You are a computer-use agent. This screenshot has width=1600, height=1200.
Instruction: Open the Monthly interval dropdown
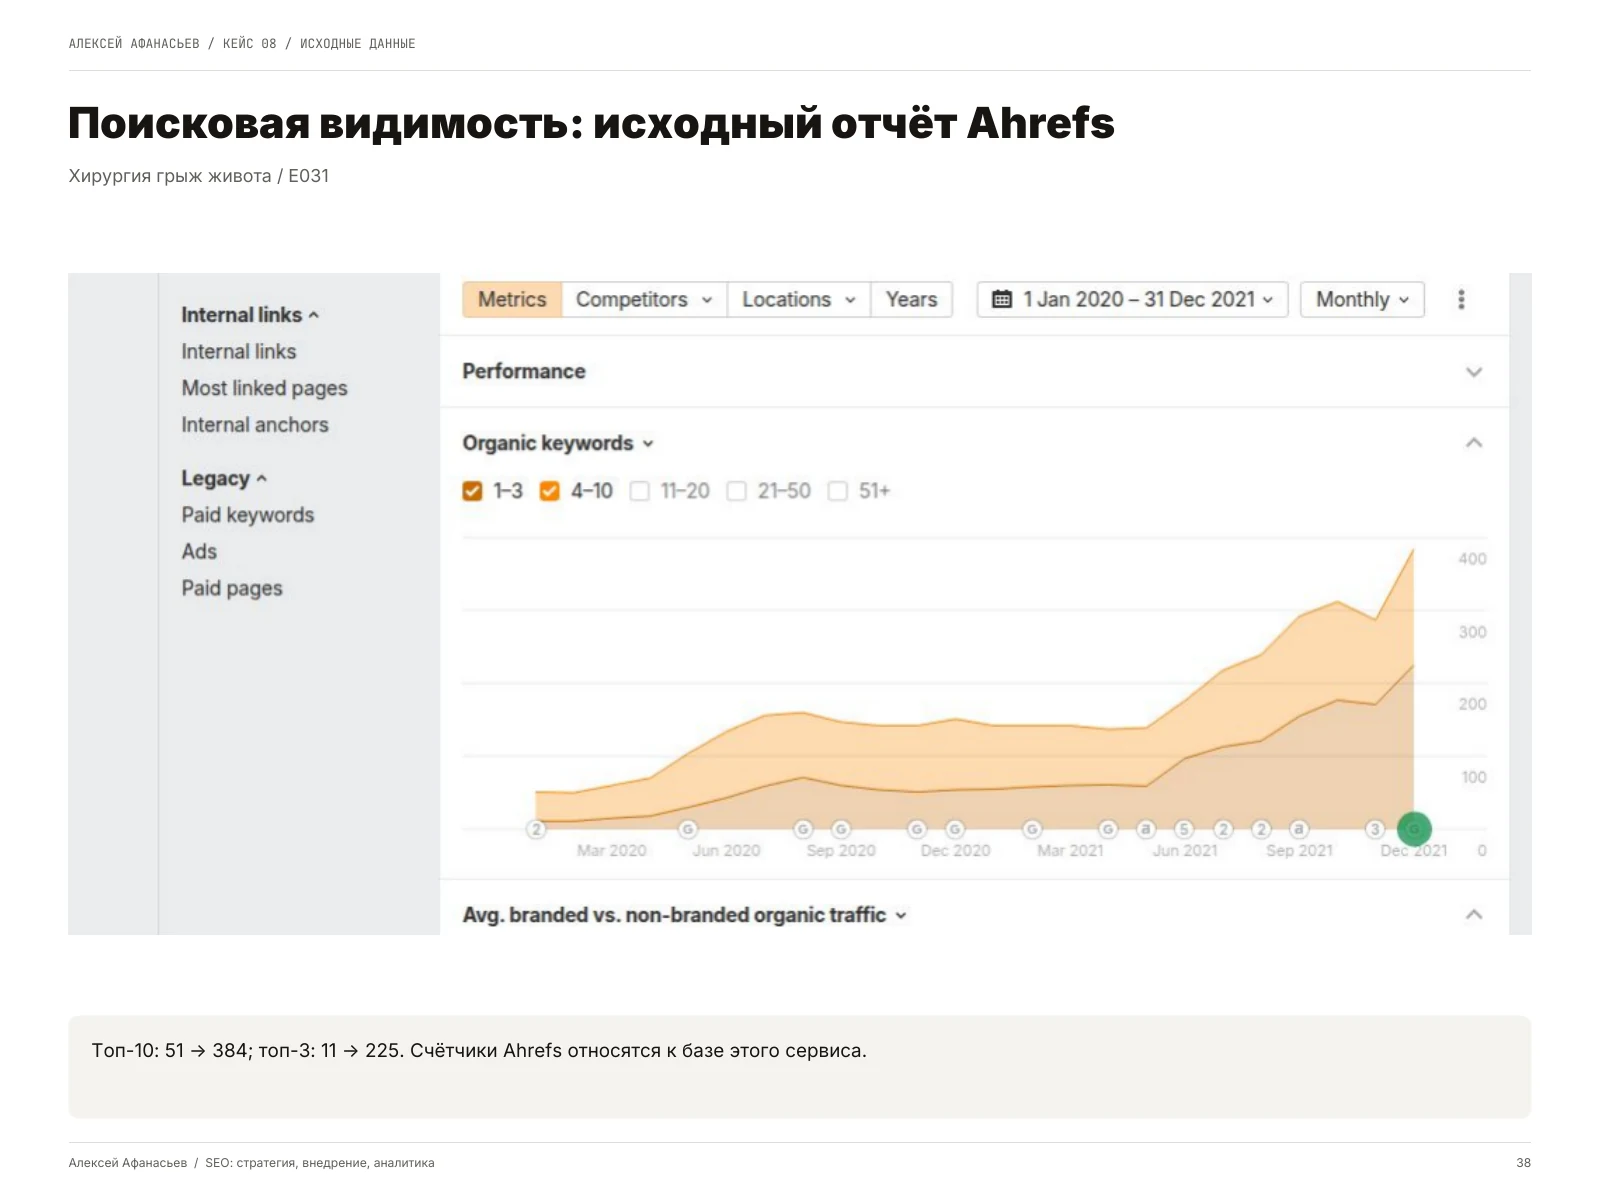pyautogui.click(x=1362, y=300)
